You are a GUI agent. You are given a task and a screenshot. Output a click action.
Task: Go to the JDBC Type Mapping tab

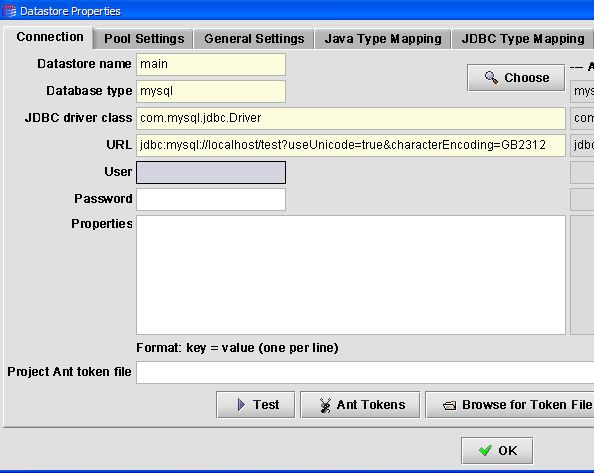pos(522,39)
